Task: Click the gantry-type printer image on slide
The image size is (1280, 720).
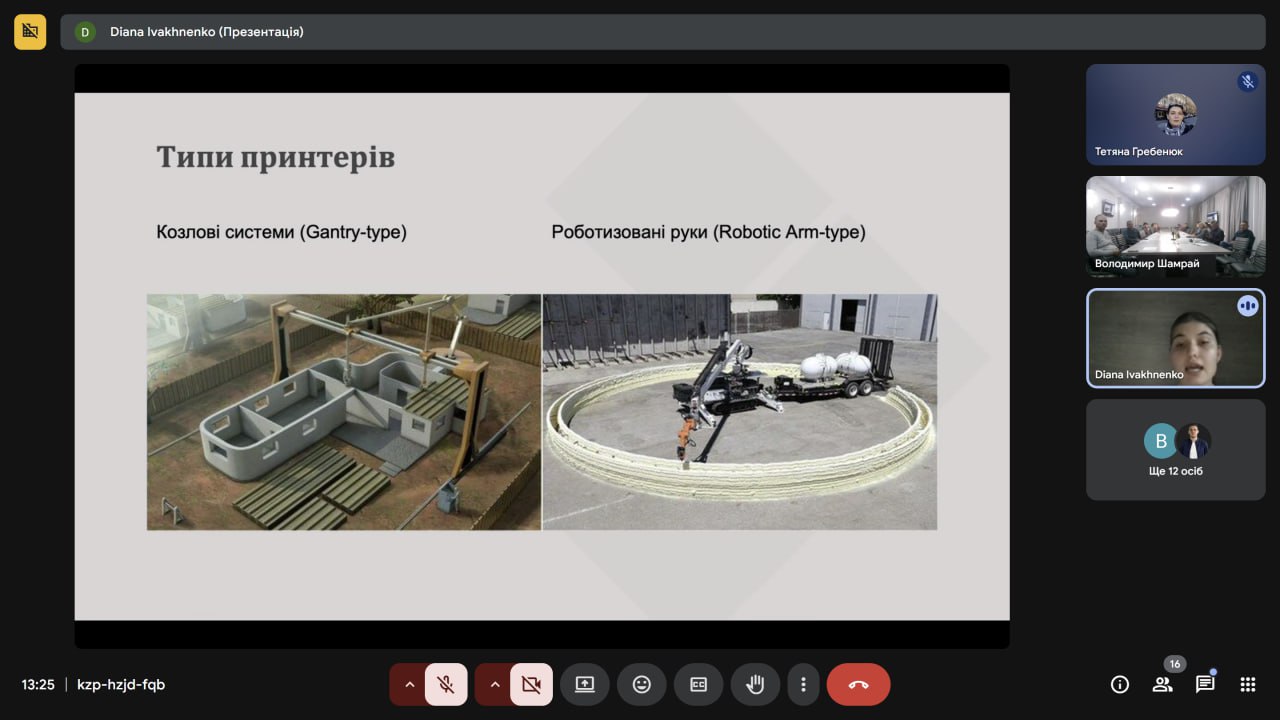Action: [x=344, y=411]
